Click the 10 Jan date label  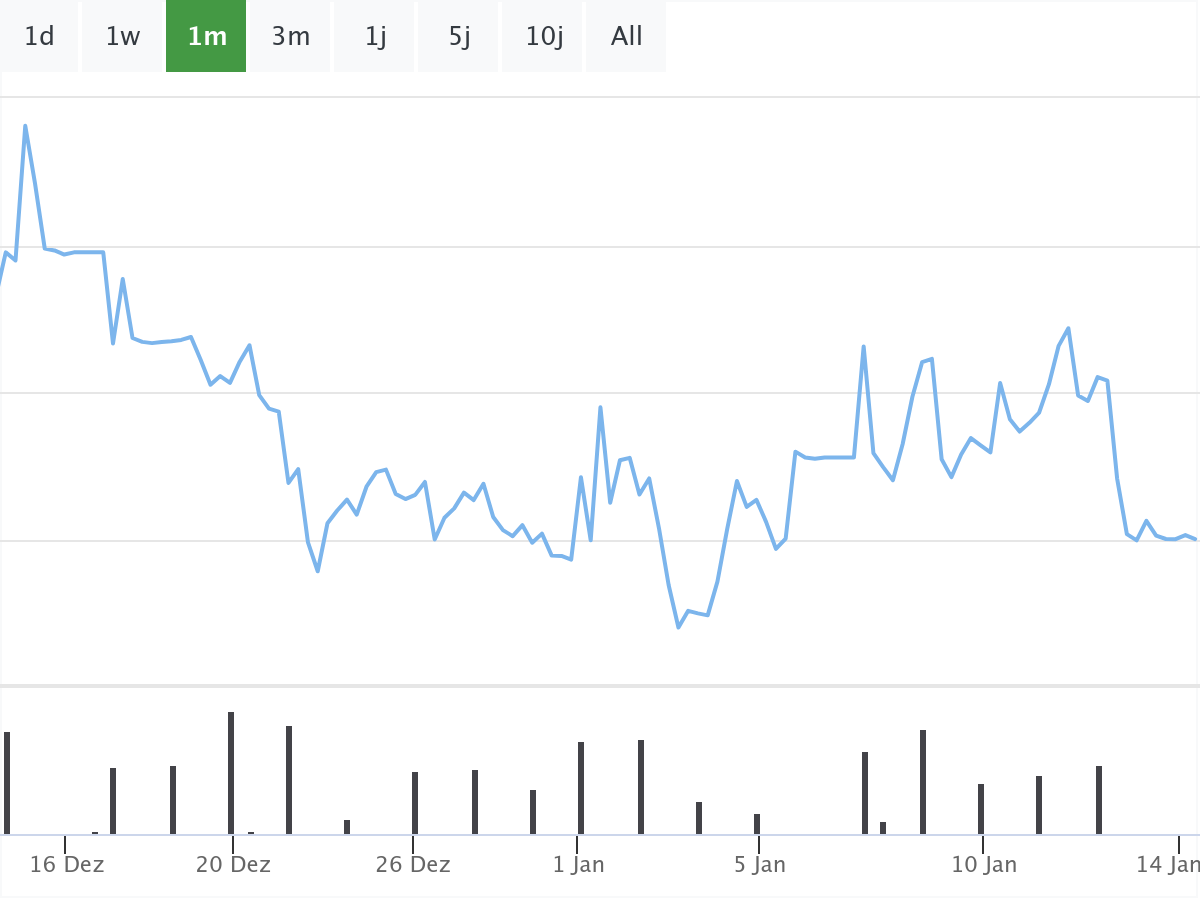click(x=984, y=864)
